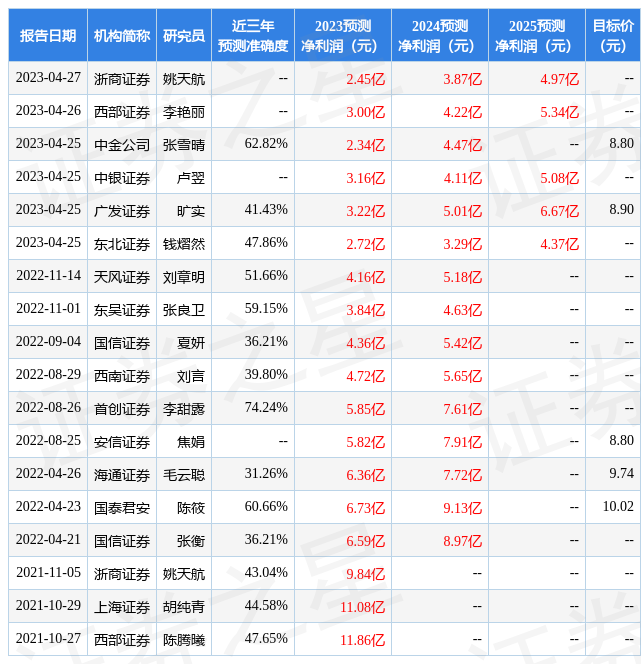
Task: Click accuracy value 41.43%
Action: coord(266,210)
